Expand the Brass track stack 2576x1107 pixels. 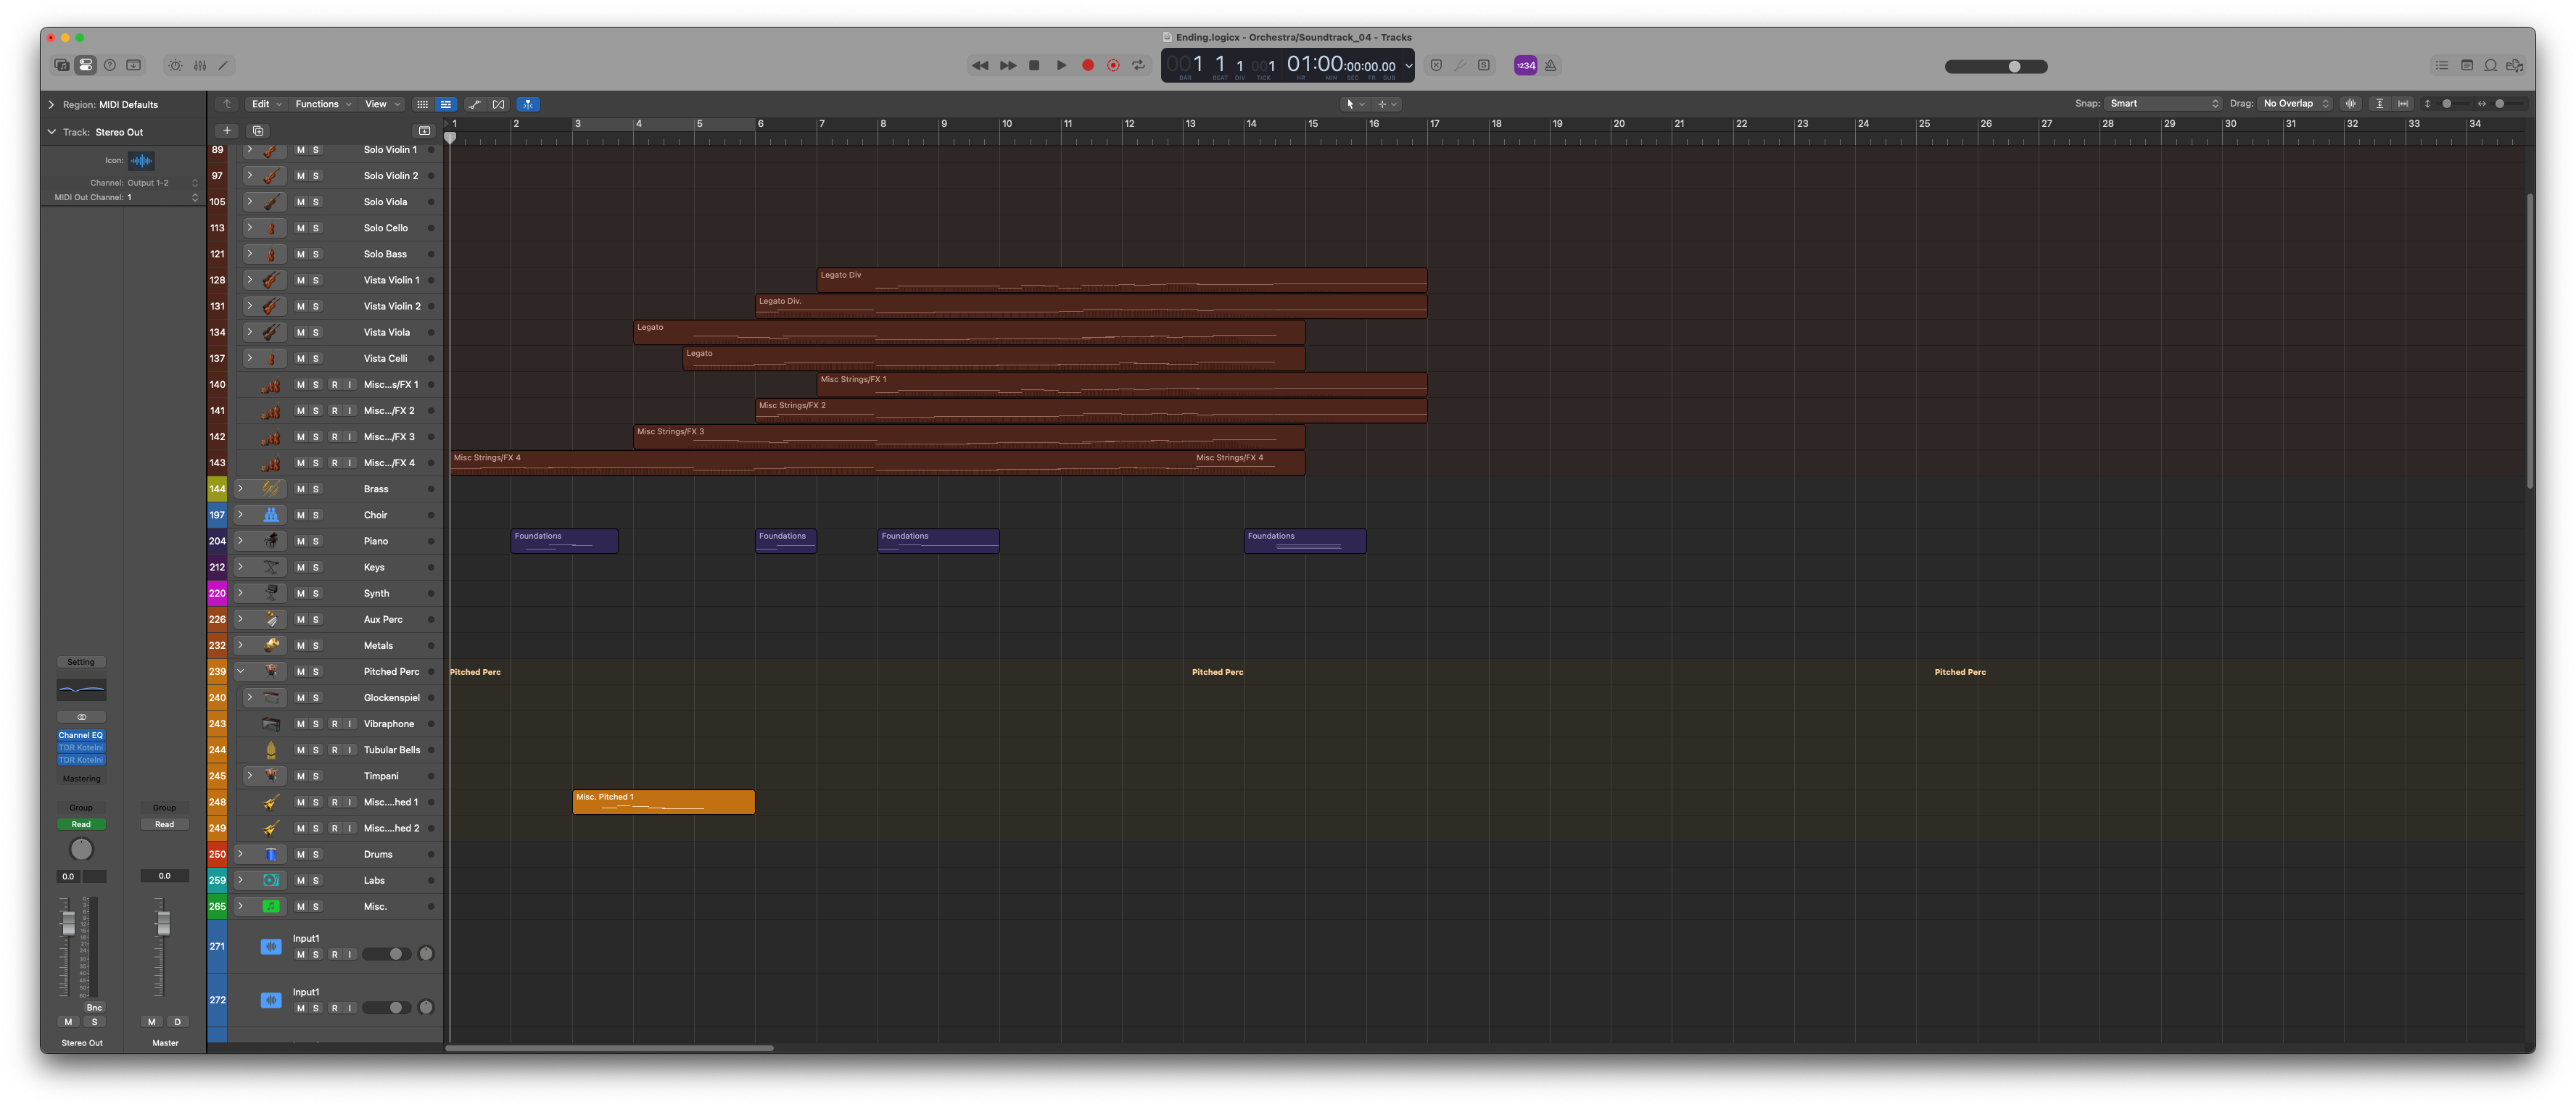[x=240, y=489]
